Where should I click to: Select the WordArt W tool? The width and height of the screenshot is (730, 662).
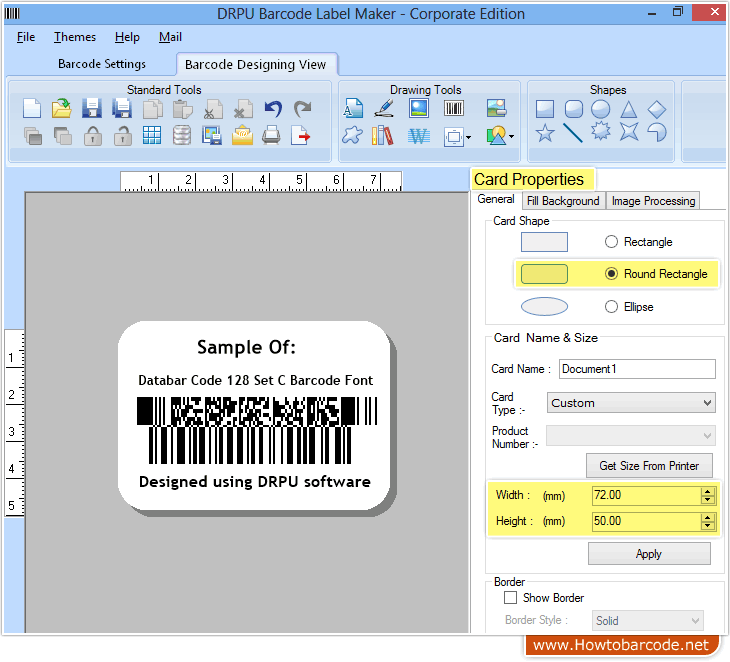point(419,136)
